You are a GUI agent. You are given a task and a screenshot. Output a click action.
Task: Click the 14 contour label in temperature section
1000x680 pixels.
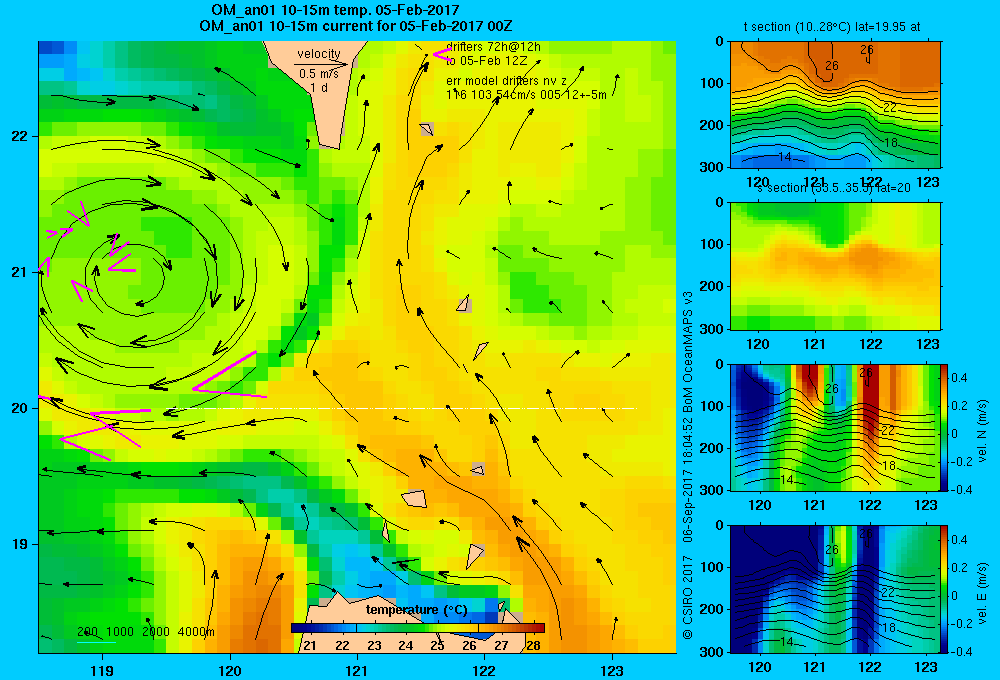(x=785, y=156)
